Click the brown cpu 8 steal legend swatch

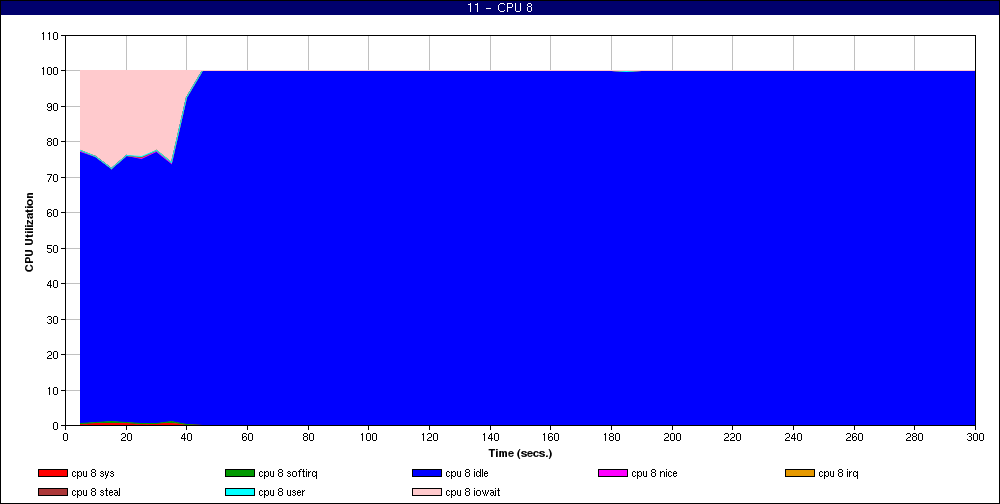click(53, 492)
